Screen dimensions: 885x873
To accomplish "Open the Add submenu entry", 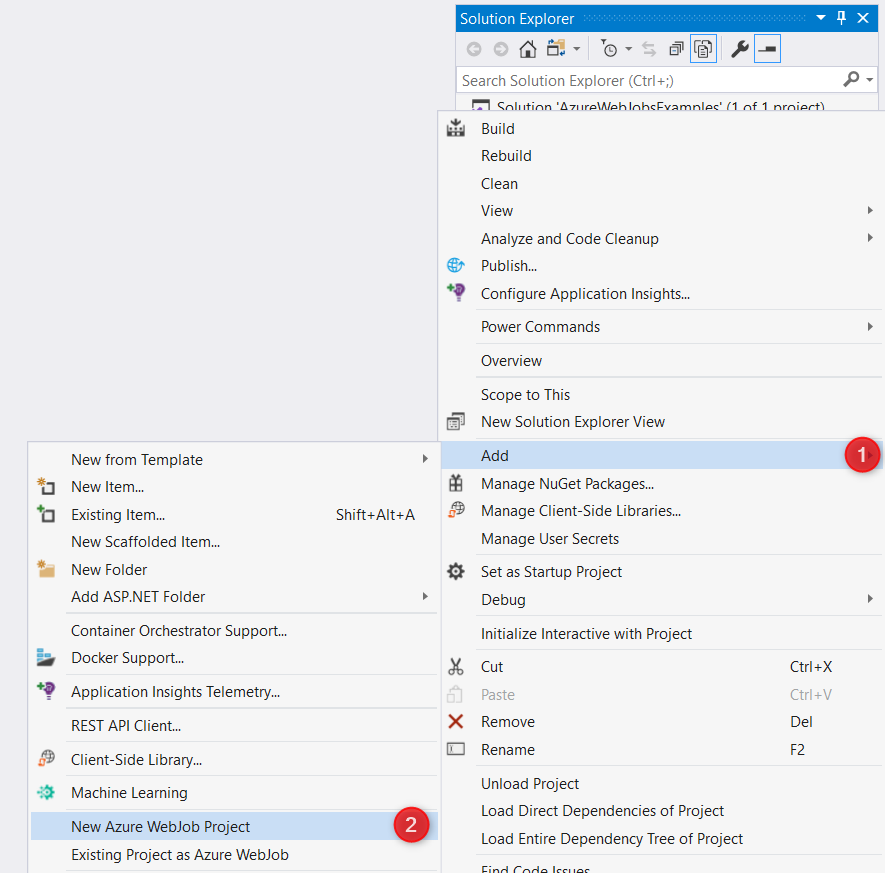I will (x=660, y=455).
